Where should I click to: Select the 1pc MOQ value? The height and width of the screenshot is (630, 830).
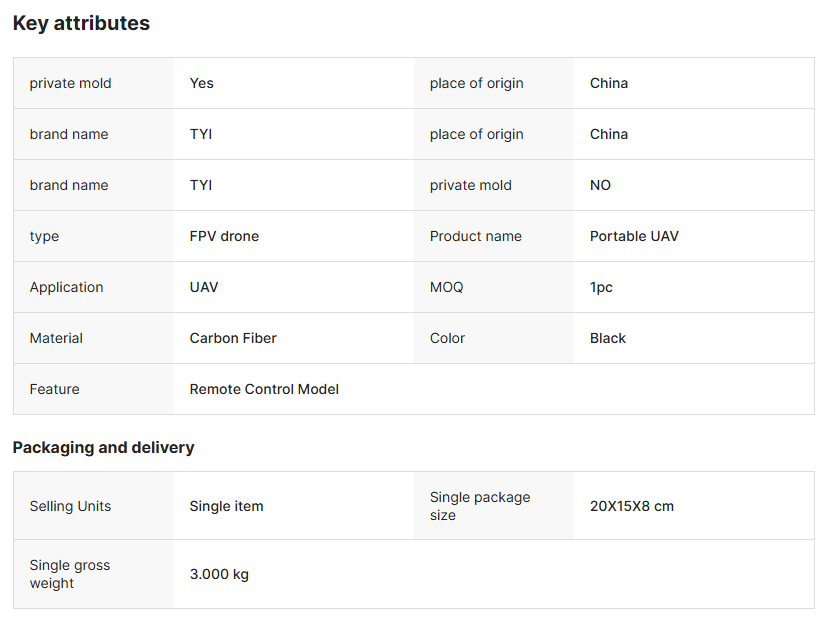pos(601,287)
